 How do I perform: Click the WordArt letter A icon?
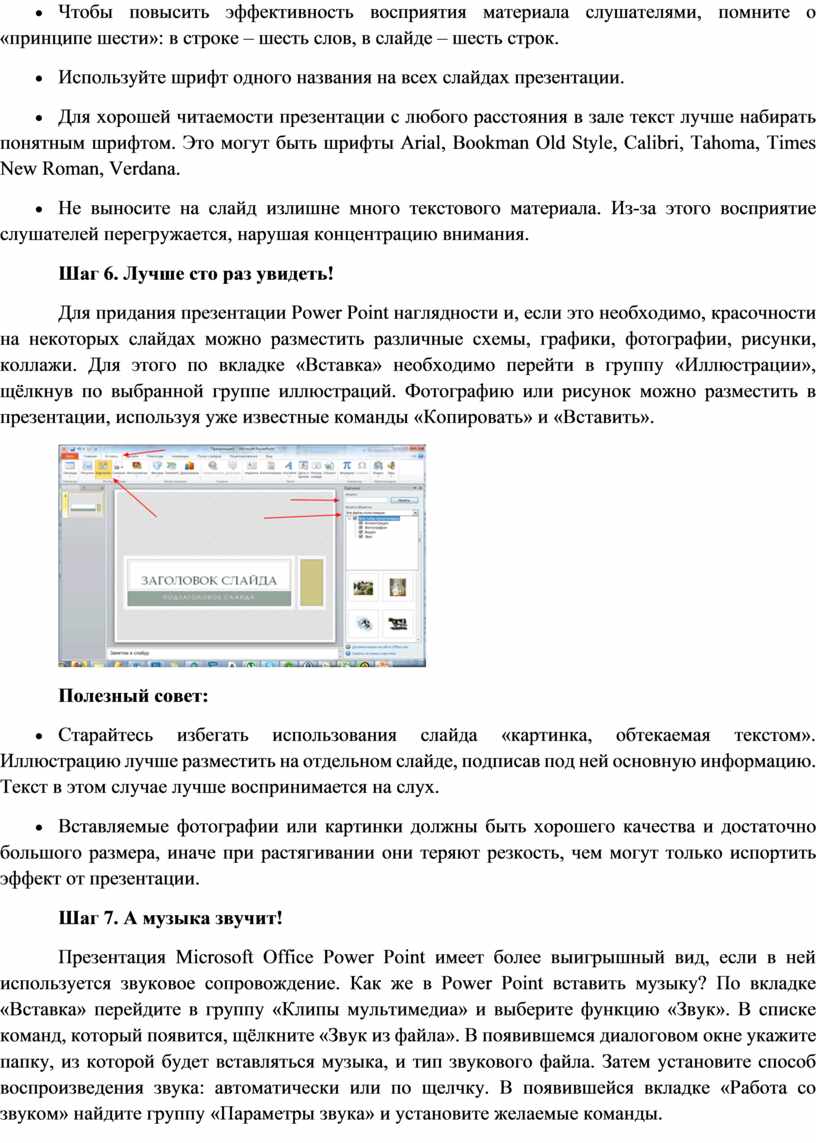(288, 466)
